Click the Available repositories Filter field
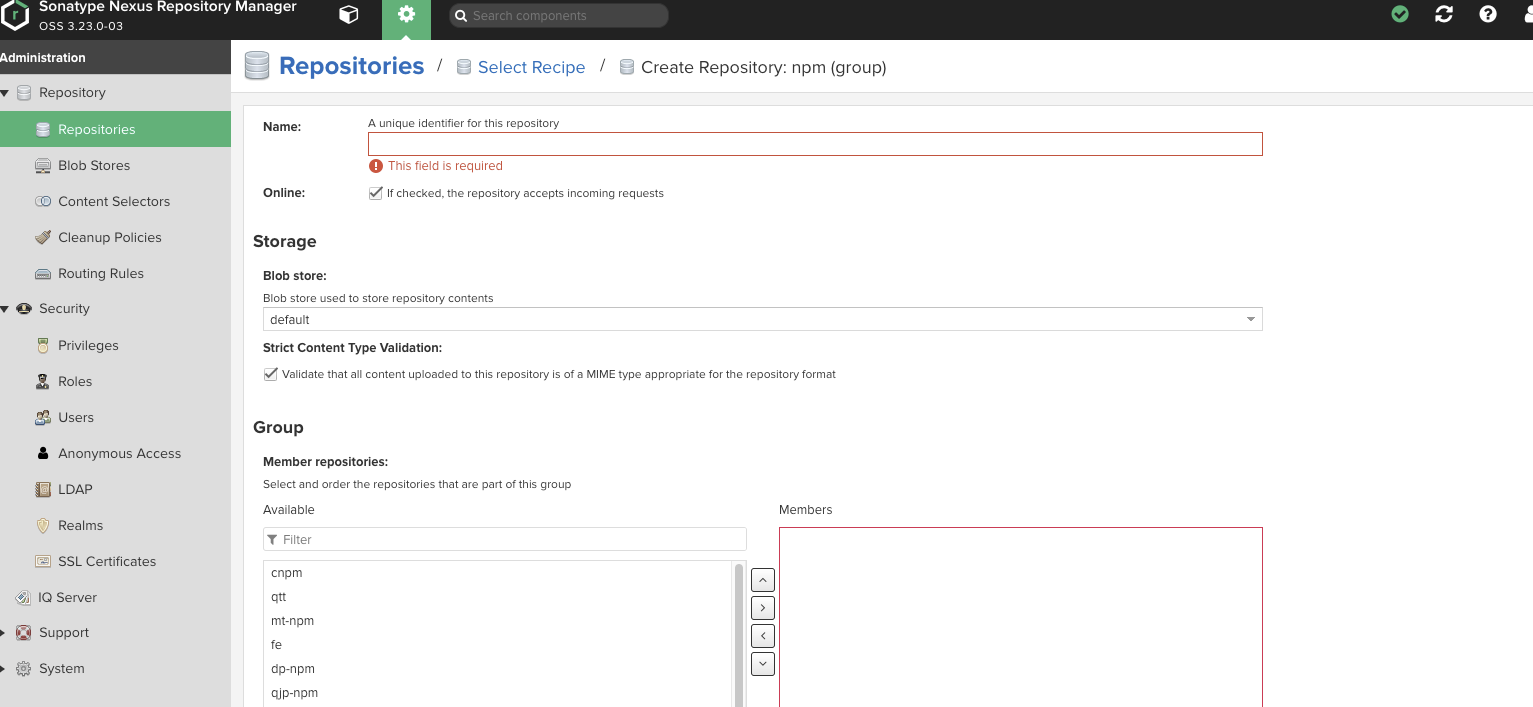1533x707 pixels. (505, 539)
